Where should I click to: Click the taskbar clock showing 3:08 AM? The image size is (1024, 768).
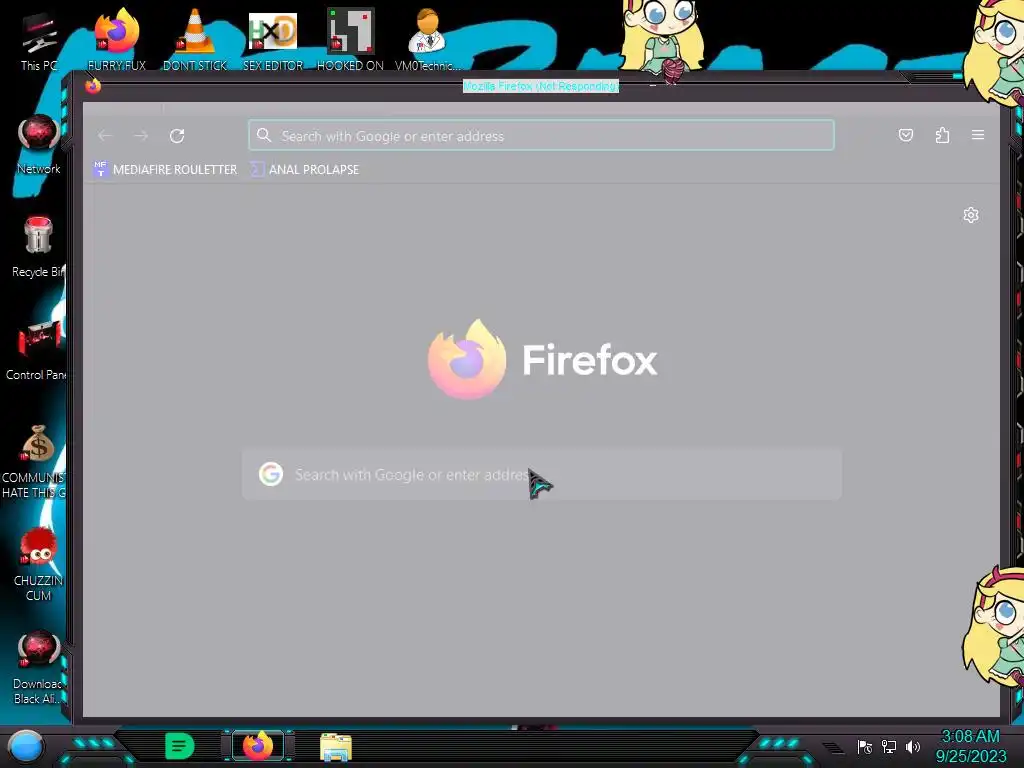pyautogui.click(x=971, y=746)
